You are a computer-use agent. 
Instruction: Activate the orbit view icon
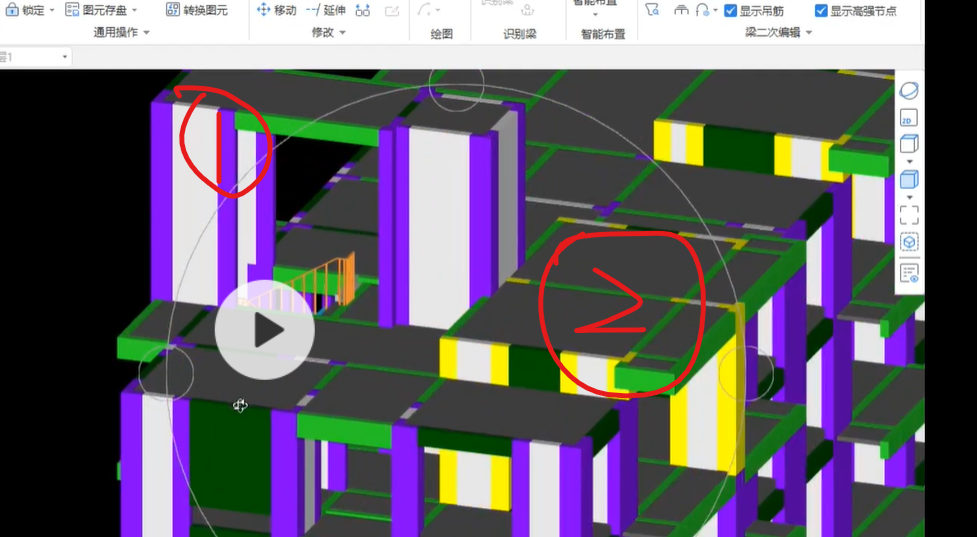point(908,91)
